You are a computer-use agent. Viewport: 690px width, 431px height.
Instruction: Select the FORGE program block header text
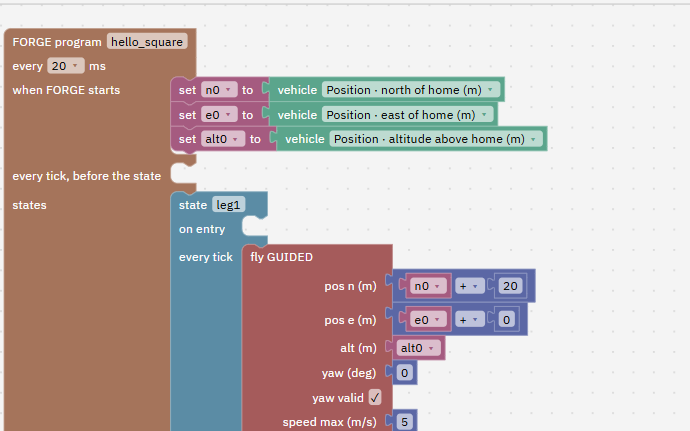57,42
